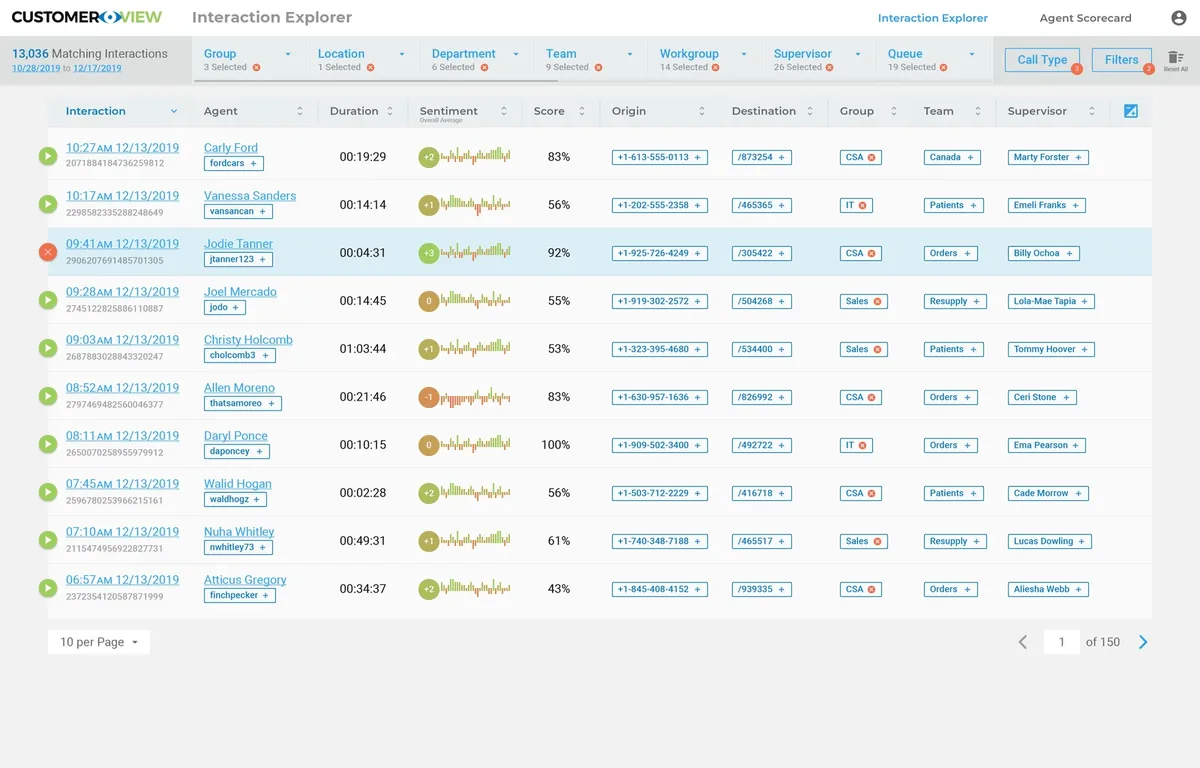The height and width of the screenshot is (768, 1200).
Task: Expand the Queue filter dropdown
Action: (x=972, y=54)
